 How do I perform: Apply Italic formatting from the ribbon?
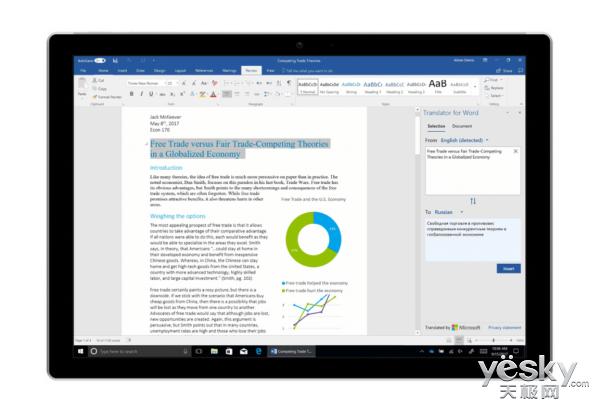tap(142, 93)
